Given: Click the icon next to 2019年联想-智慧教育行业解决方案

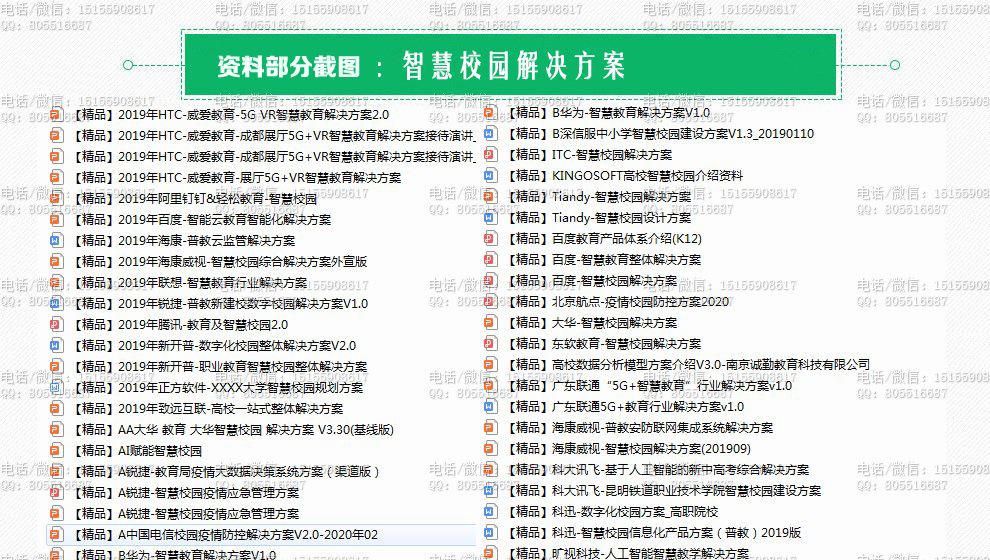Looking at the screenshot, I should click(56, 283).
